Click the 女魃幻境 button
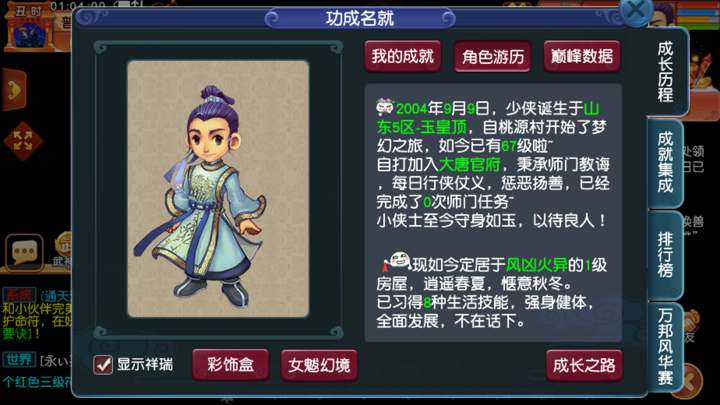This screenshot has width=720, height=405. point(319,366)
